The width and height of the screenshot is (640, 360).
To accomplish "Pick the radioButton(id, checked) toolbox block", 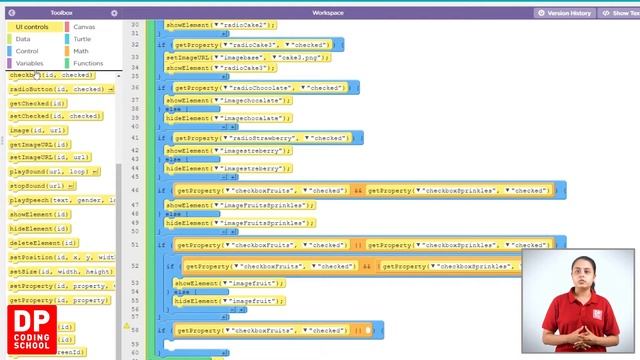I will [x=62, y=89].
